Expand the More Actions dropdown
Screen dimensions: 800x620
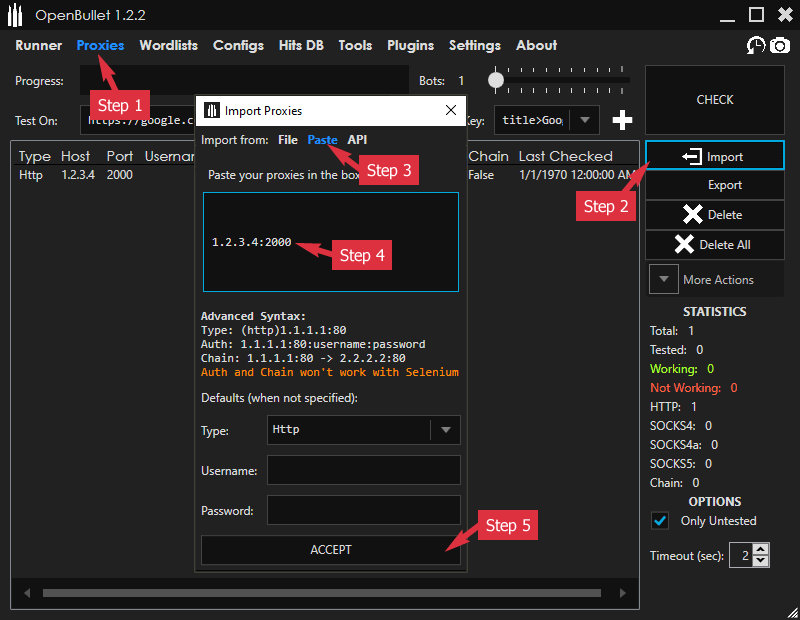(663, 279)
